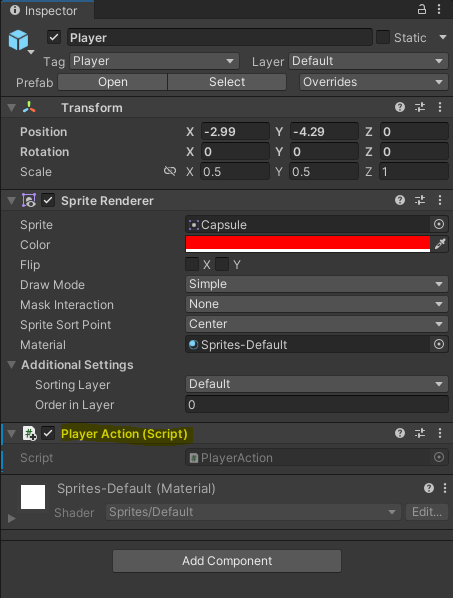Click the Transform component axes icon
The height and width of the screenshot is (598, 453).
pos(29,108)
